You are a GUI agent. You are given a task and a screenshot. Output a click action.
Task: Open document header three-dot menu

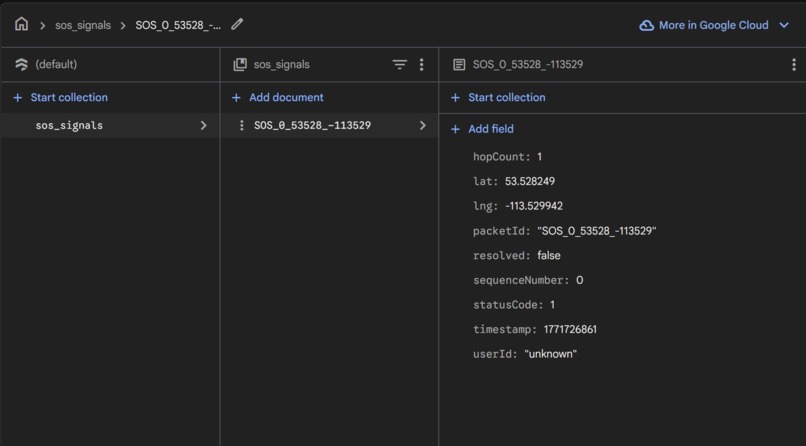point(794,64)
